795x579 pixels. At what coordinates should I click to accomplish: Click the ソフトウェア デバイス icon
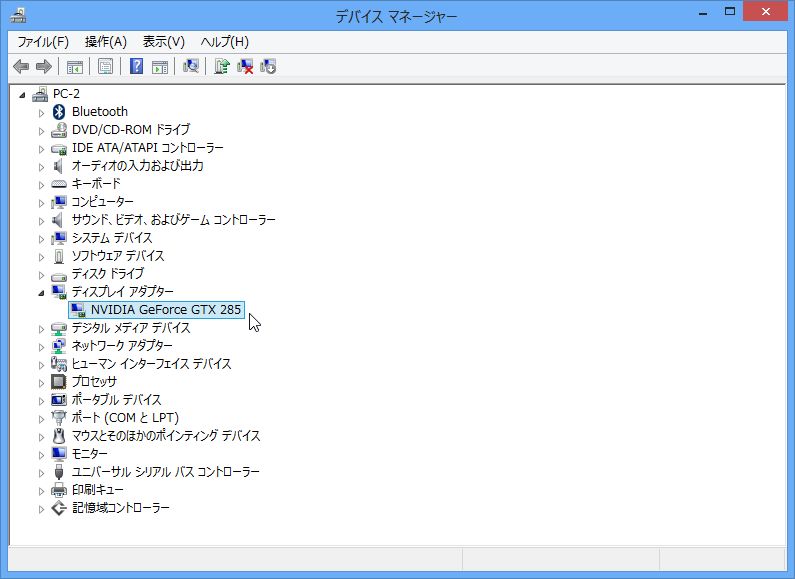point(59,256)
